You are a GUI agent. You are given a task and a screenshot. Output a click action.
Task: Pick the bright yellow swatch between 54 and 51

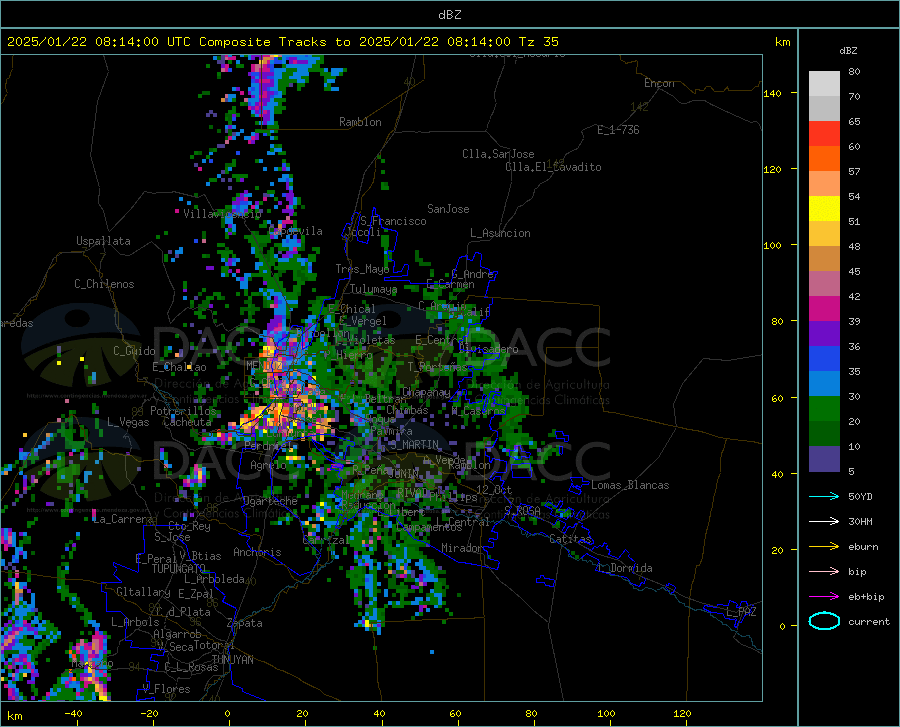(x=824, y=209)
